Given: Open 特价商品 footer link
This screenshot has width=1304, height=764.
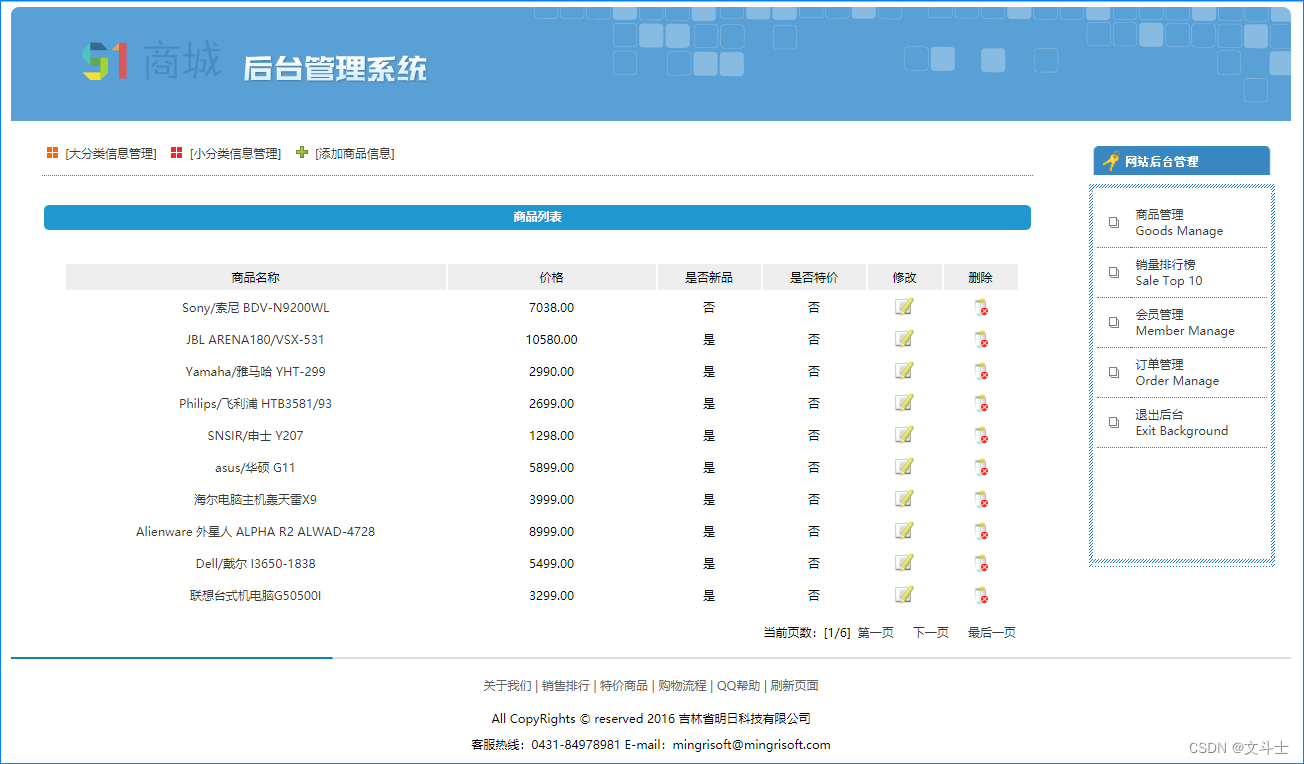Looking at the screenshot, I should [624, 686].
